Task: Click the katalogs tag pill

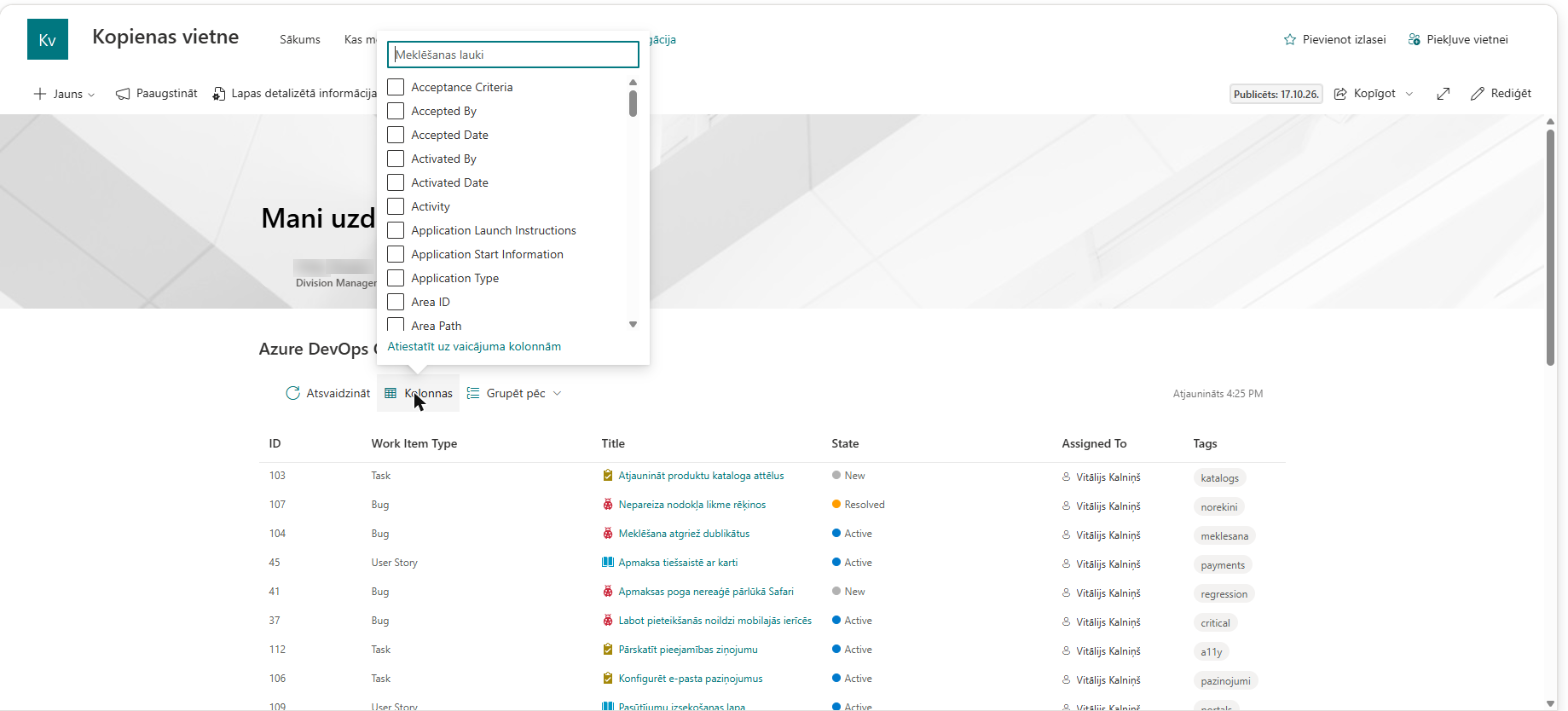Action: pos(1220,478)
